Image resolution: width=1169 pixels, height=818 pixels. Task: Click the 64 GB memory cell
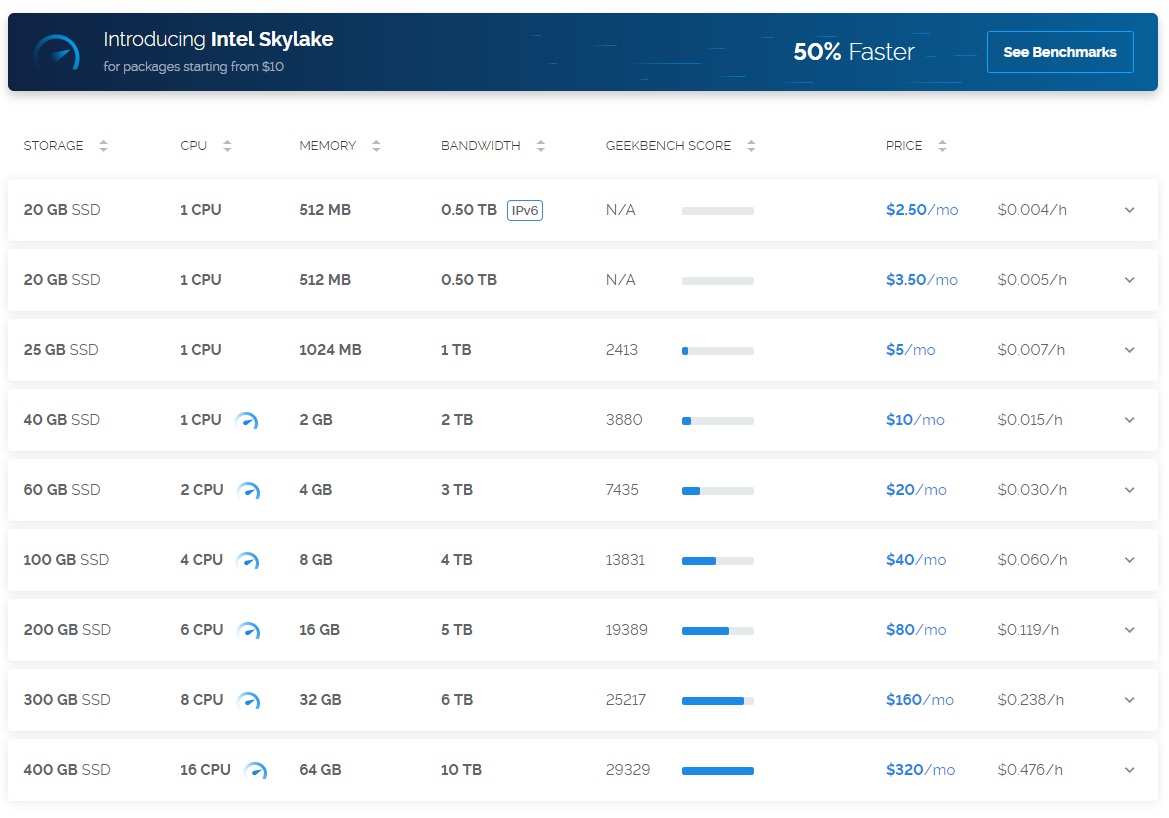(x=320, y=770)
